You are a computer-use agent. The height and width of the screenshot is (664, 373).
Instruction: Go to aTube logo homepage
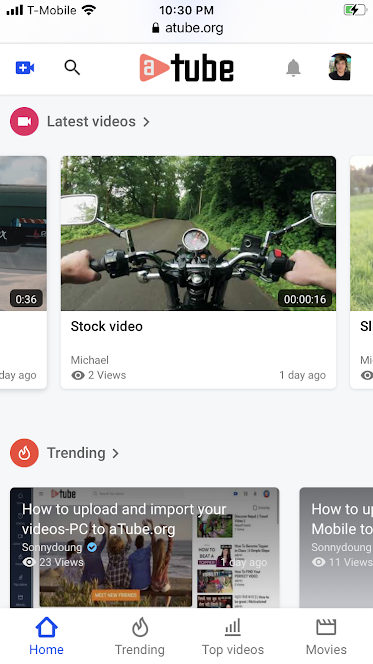(186, 68)
